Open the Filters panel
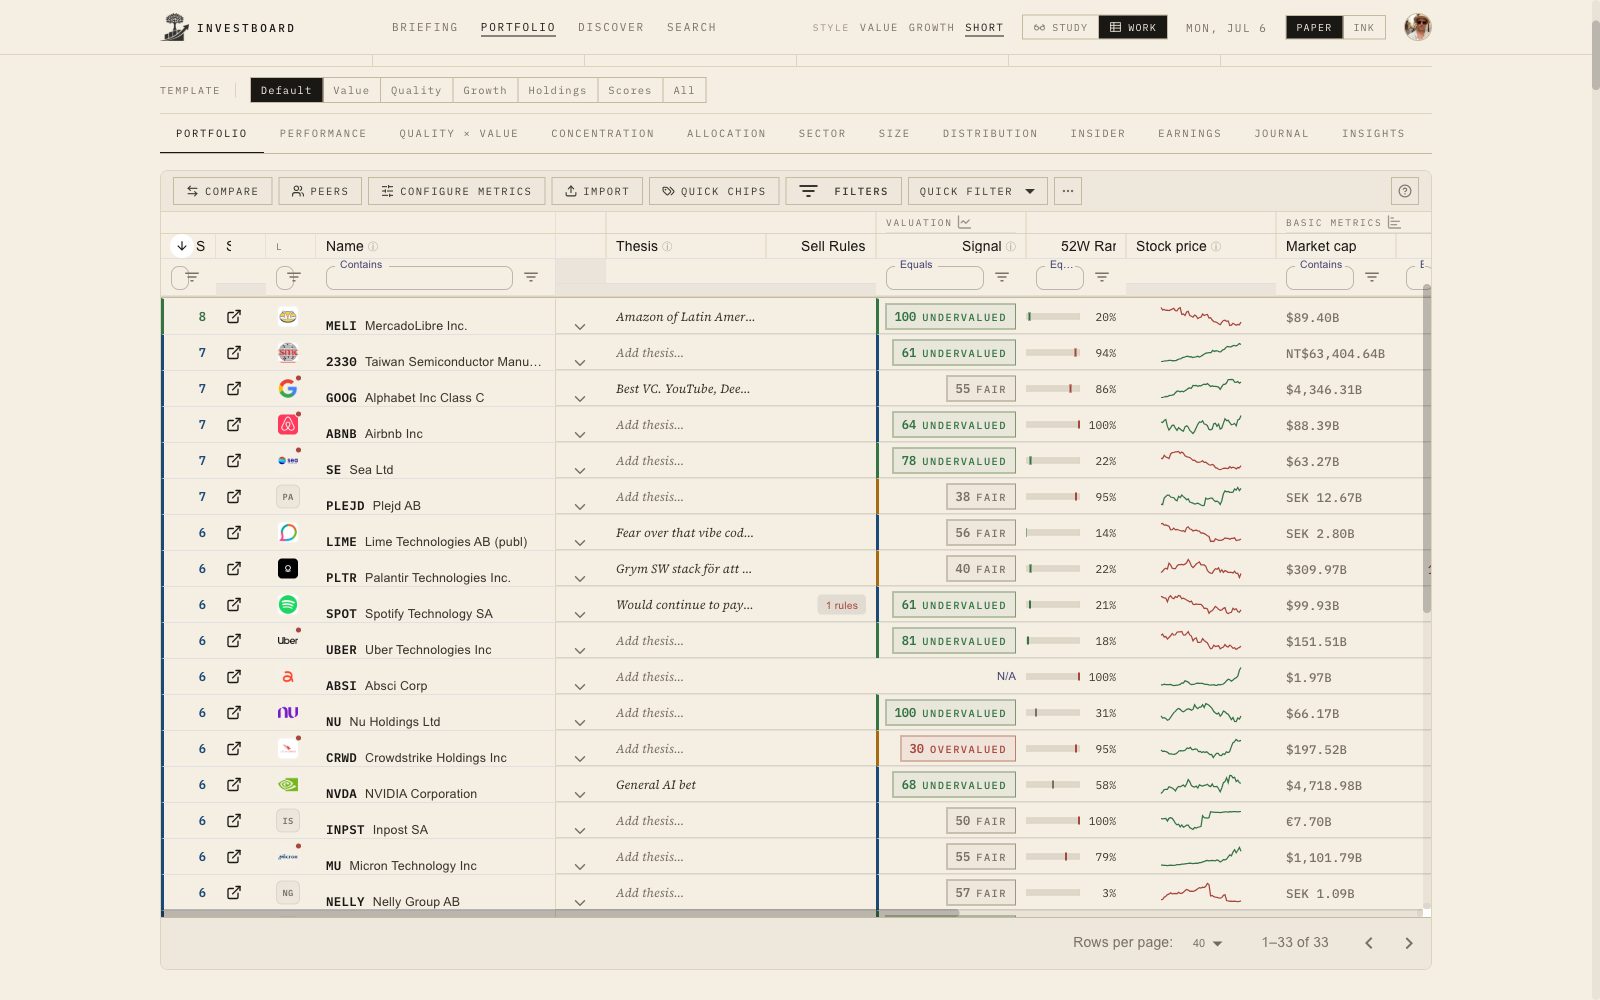 click(x=844, y=191)
